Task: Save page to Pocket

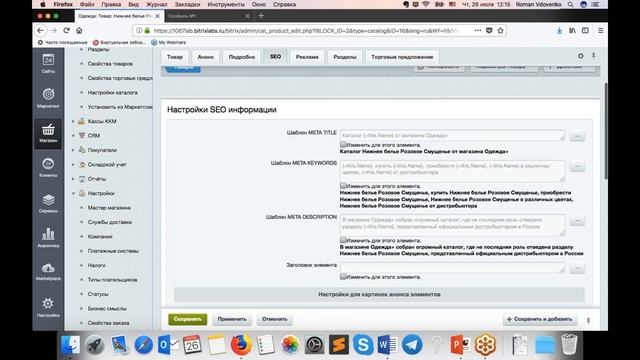Action: click(489, 31)
